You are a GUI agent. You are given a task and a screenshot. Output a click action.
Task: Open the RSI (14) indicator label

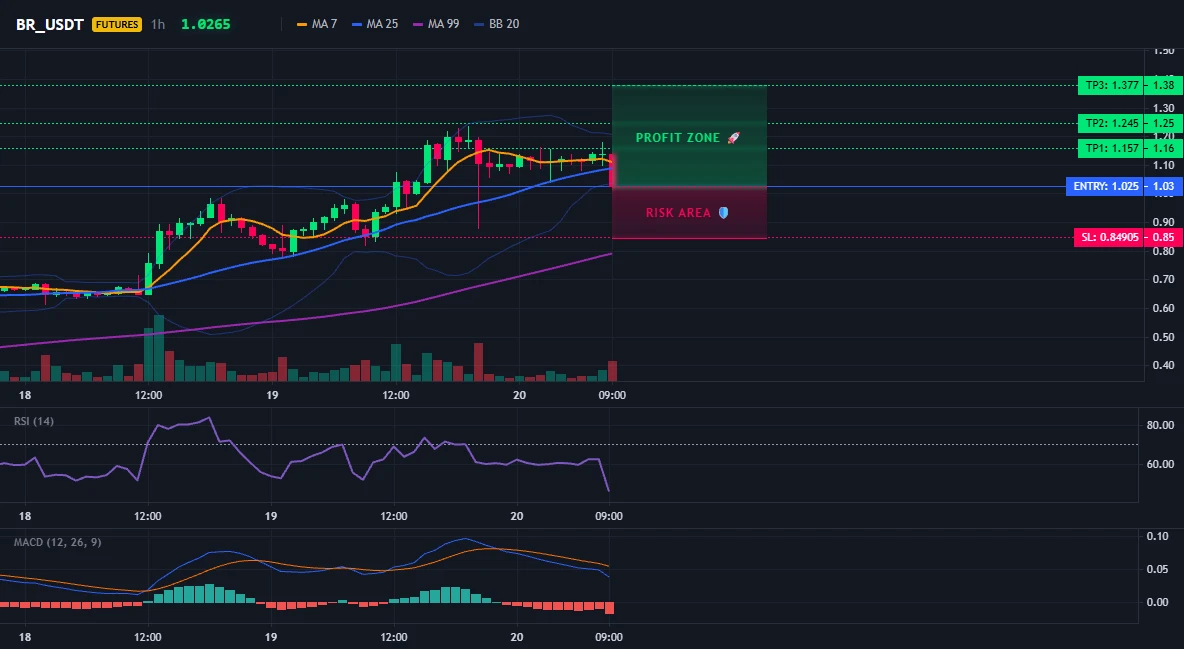tap(34, 421)
